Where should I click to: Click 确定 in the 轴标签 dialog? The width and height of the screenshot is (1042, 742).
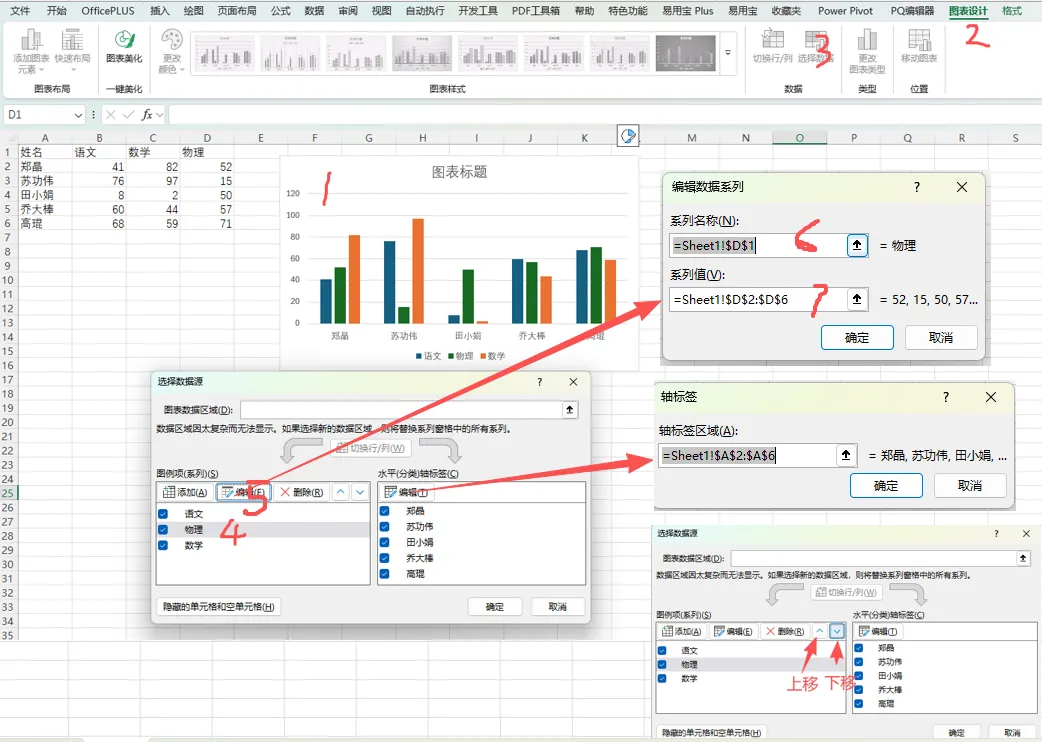click(886, 486)
